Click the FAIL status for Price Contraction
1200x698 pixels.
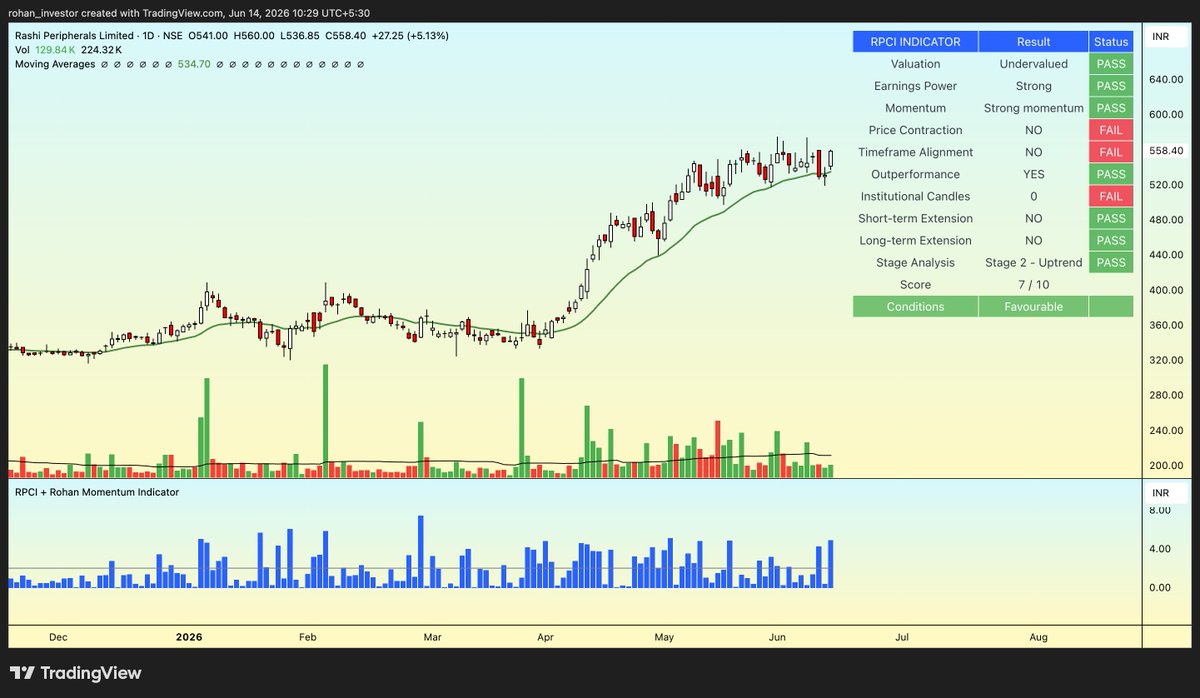(x=1111, y=130)
